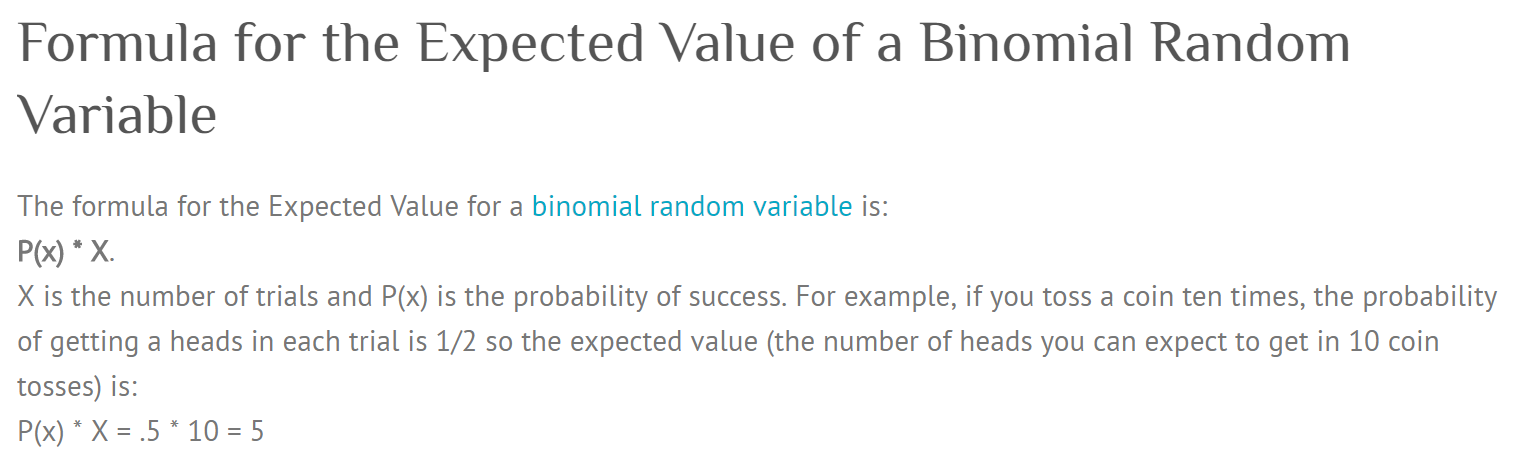Click the word 'Binomial' in the heading
The width and height of the screenshot is (1516, 466).
1018,44
